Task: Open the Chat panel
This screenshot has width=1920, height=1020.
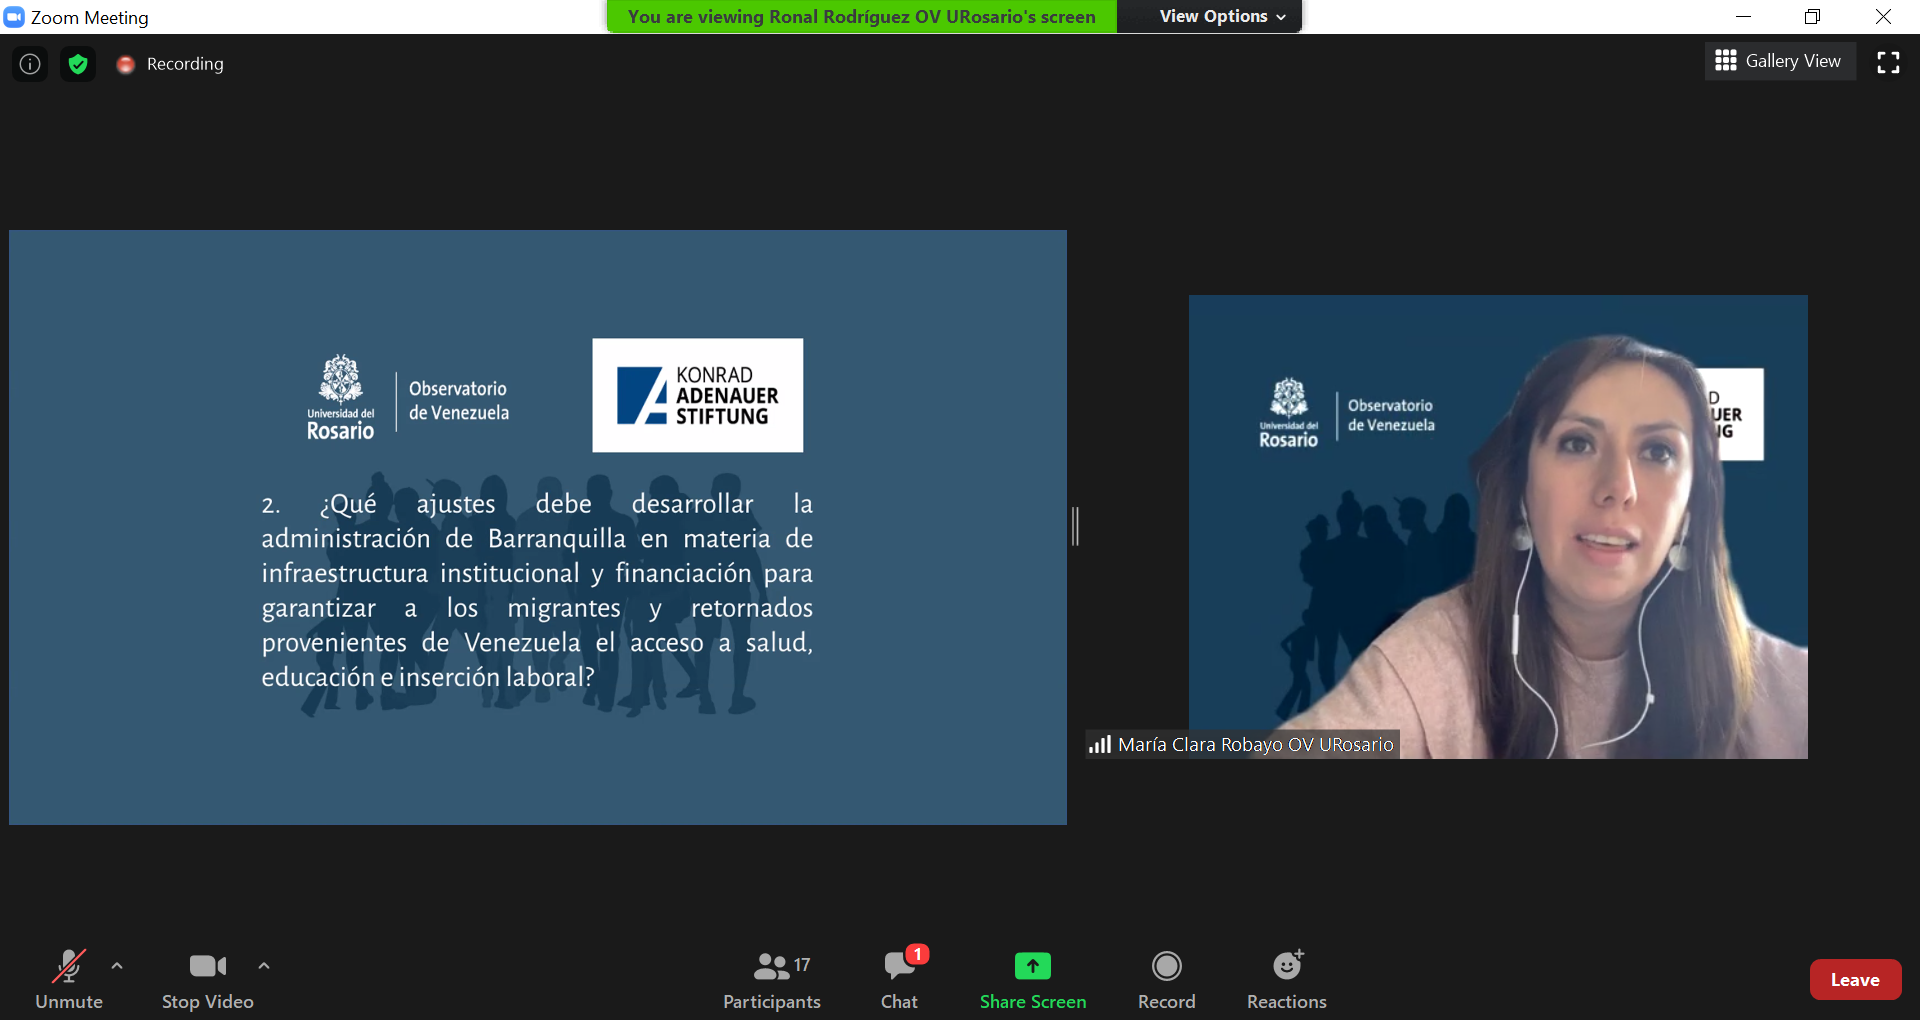Action: click(899, 979)
